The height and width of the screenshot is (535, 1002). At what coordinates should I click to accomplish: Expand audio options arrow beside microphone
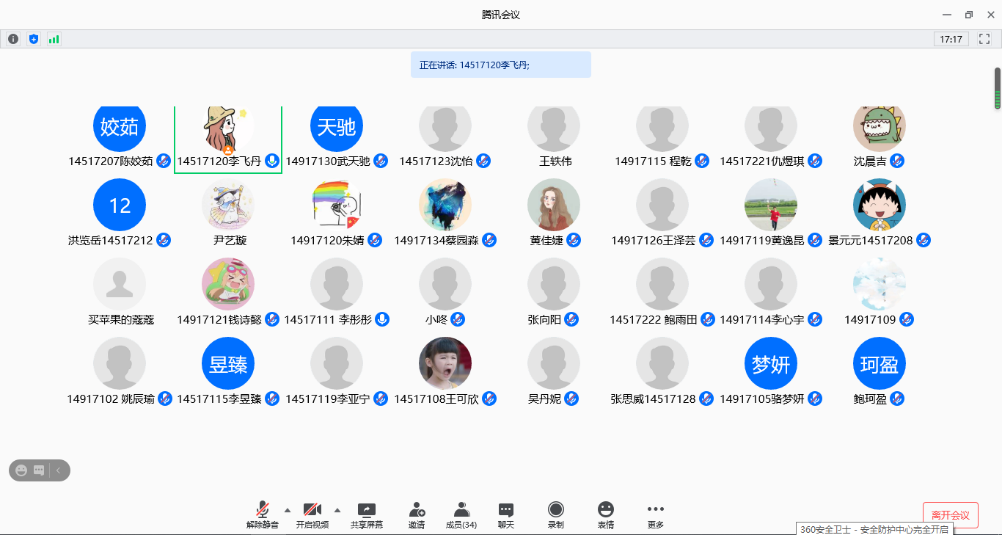[x=288, y=509]
